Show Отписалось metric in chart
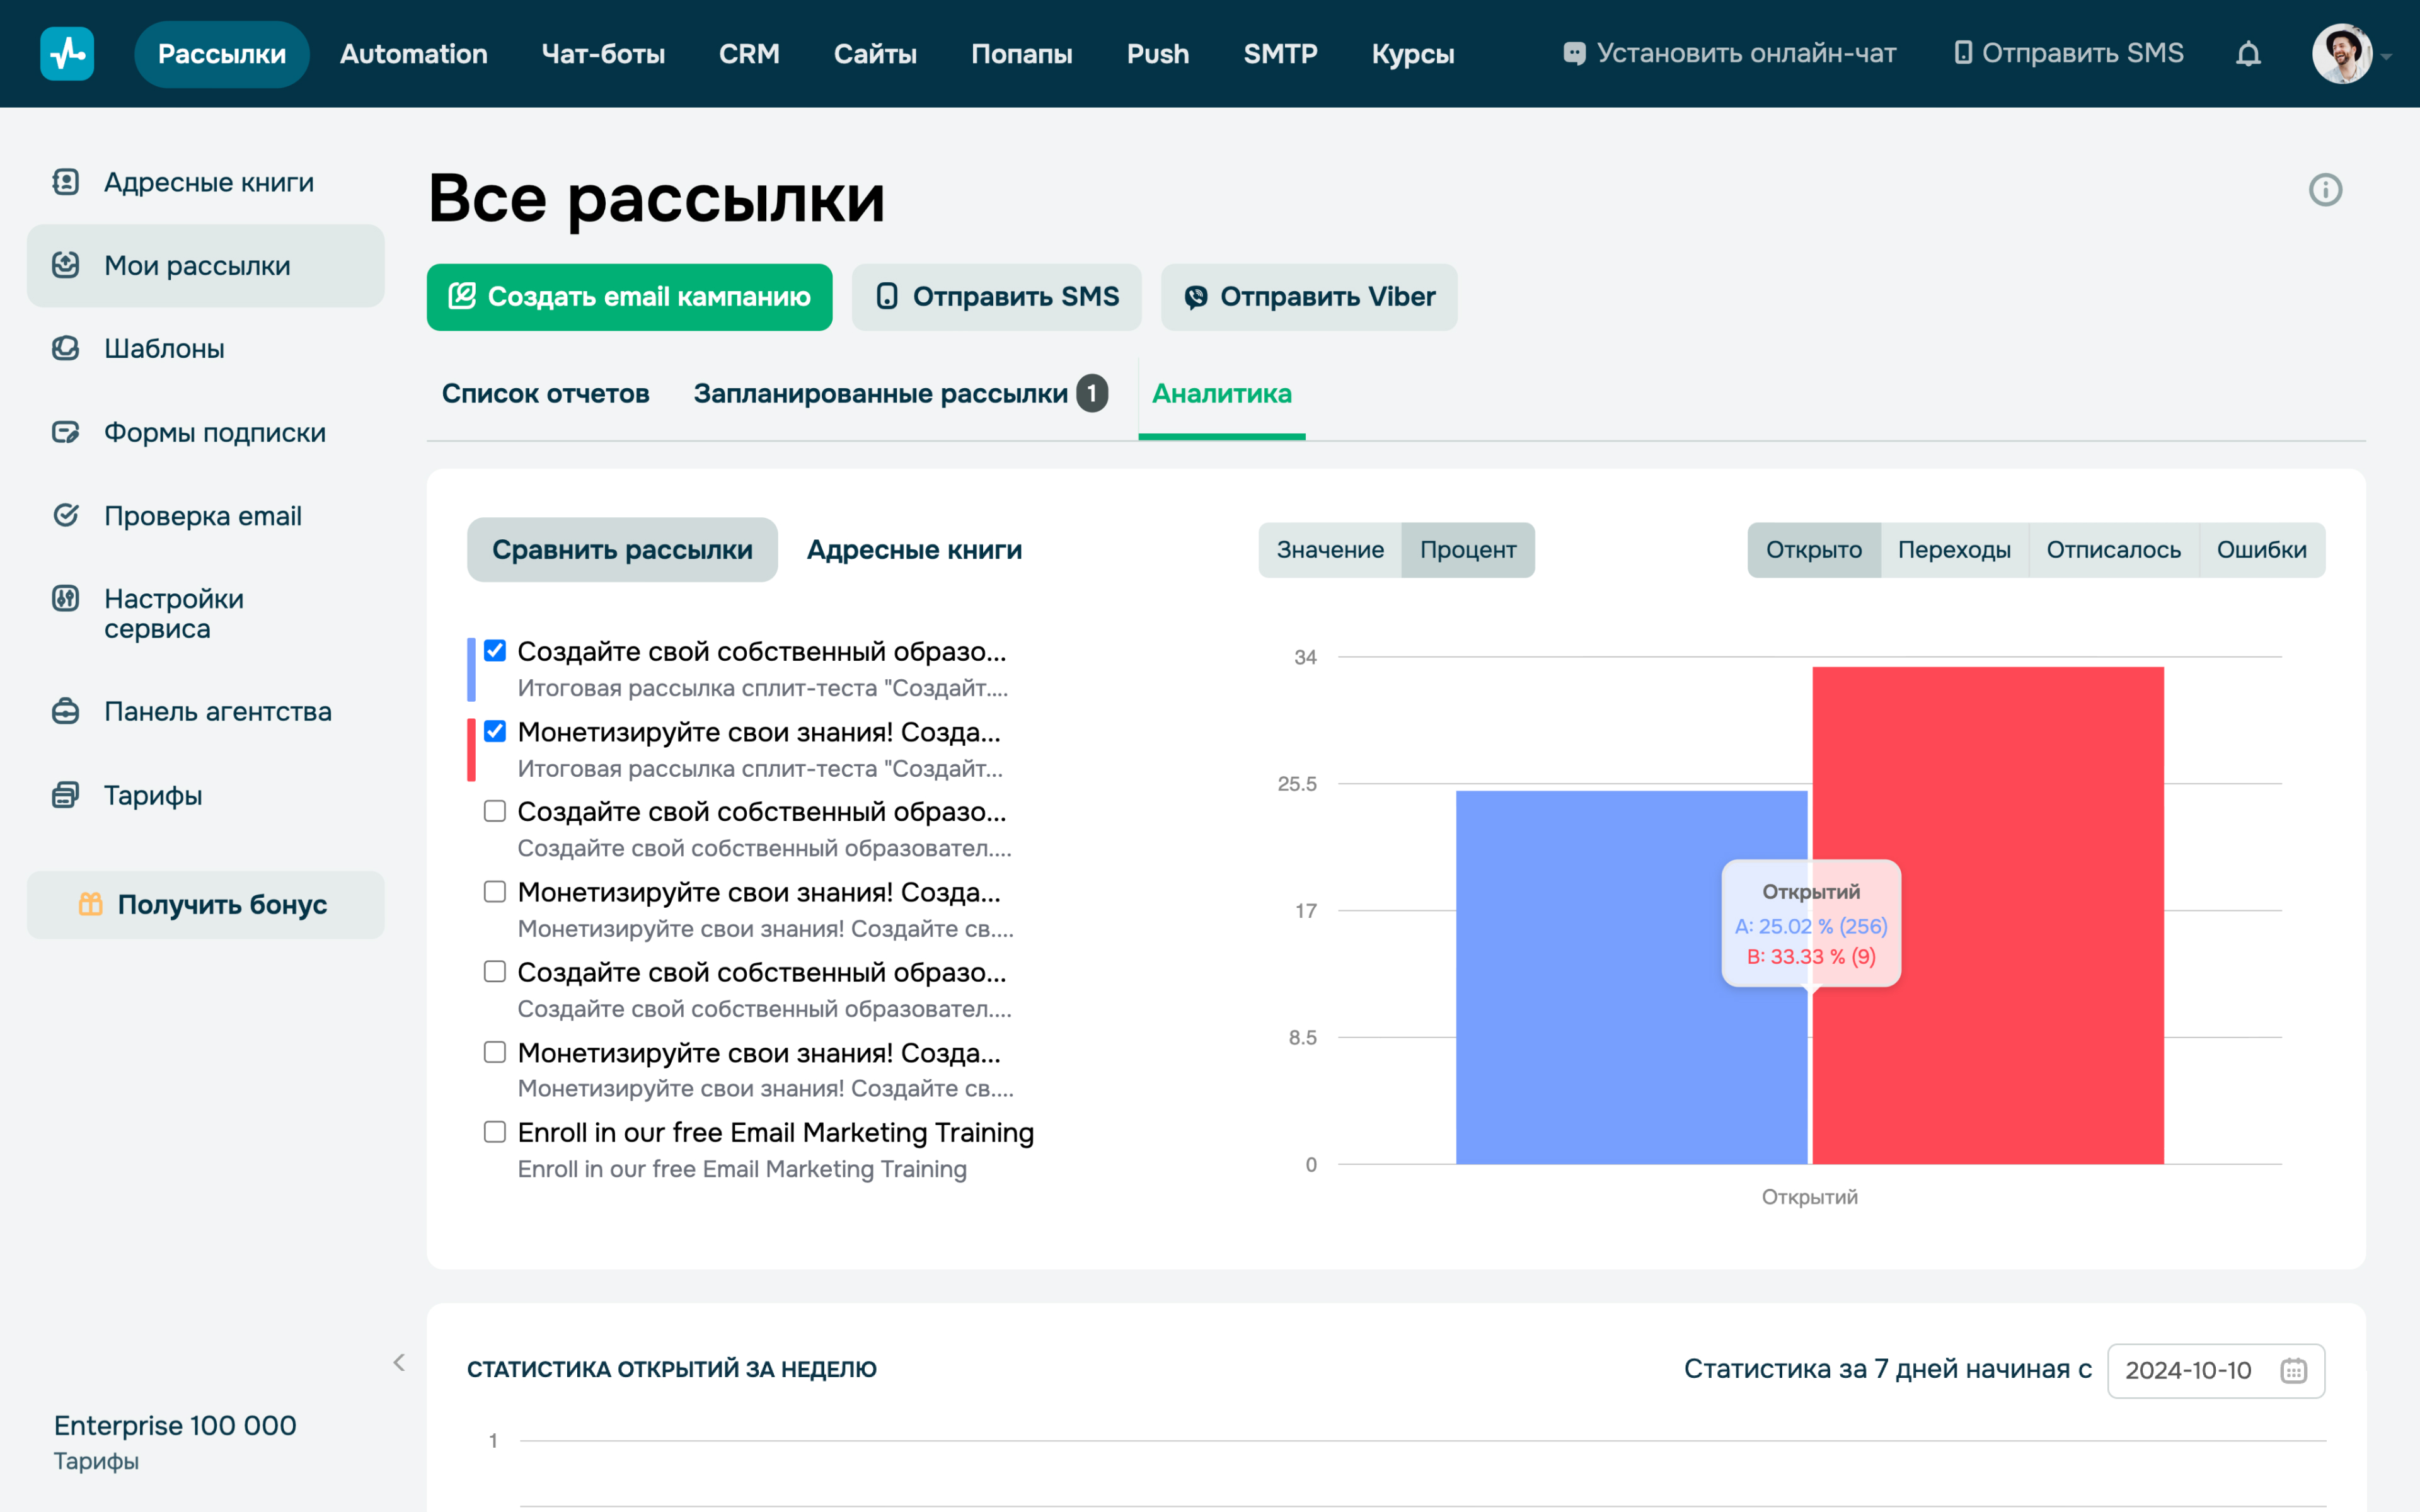This screenshot has height=1512, width=2420. tap(2113, 550)
